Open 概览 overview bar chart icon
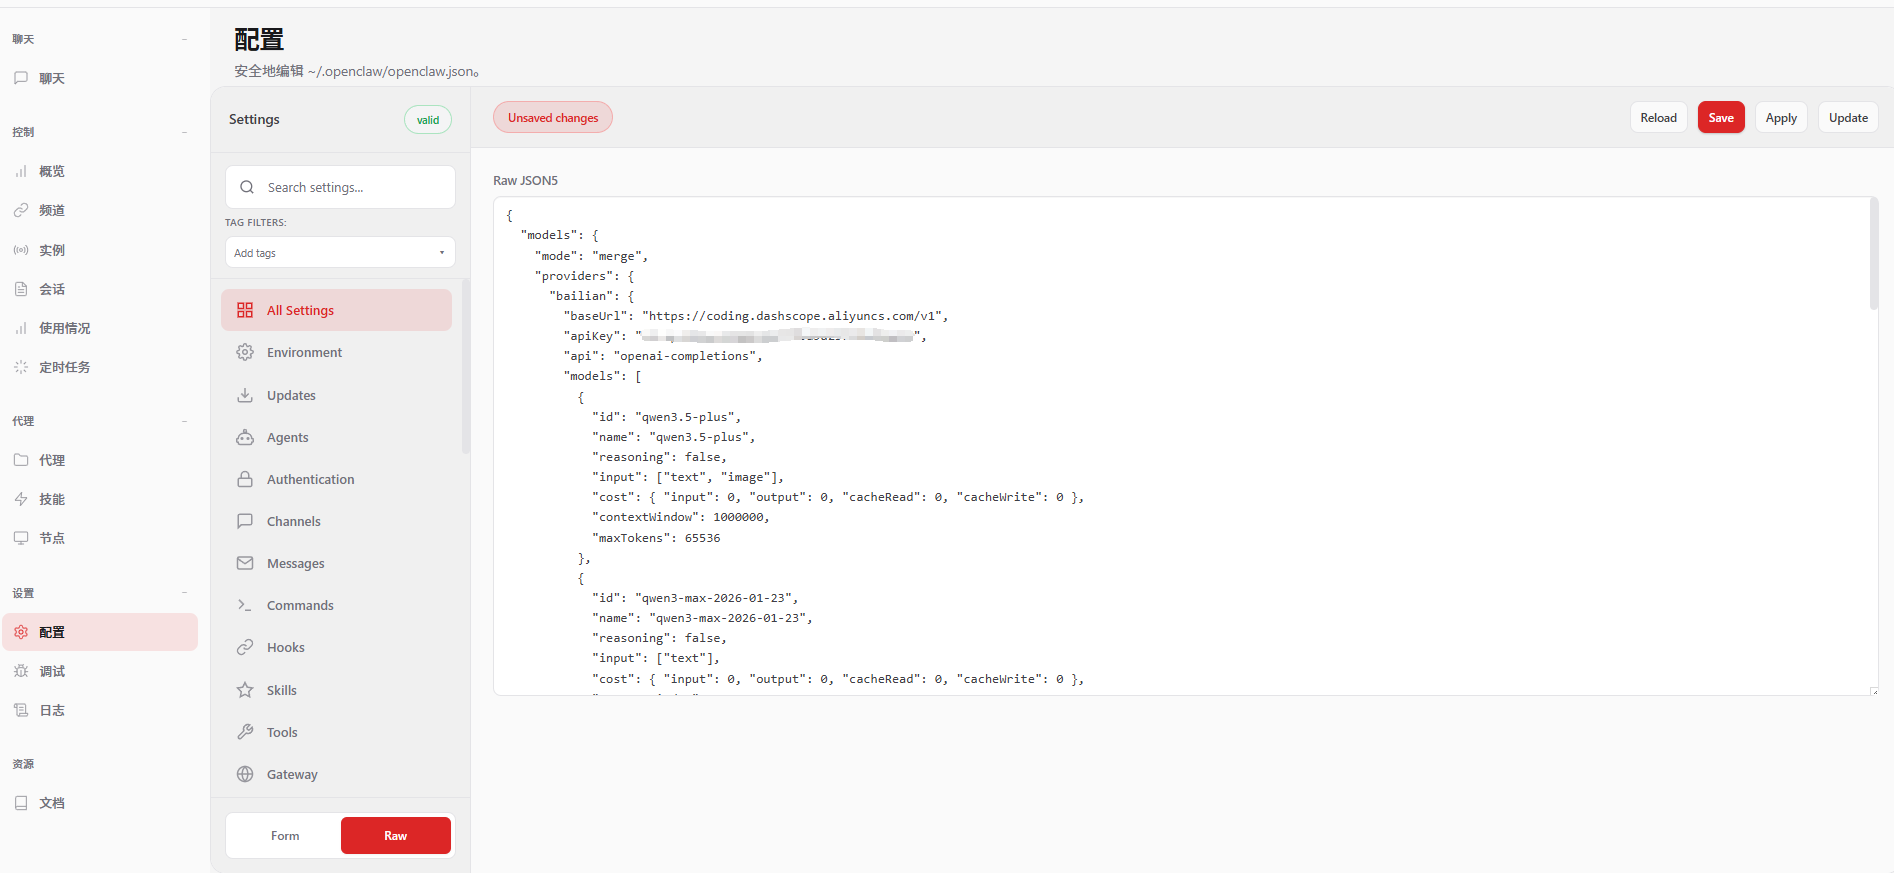The width and height of the screenshot is (1894, 873). (x=21, y=171)
